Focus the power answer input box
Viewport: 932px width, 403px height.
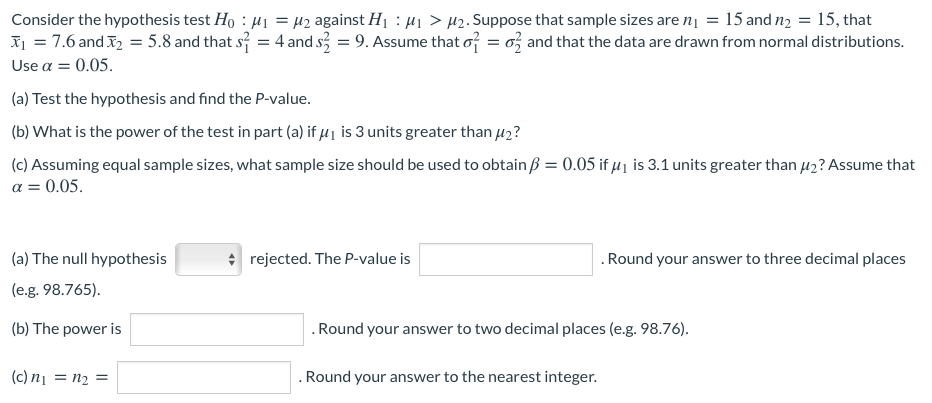pos(217,329)
